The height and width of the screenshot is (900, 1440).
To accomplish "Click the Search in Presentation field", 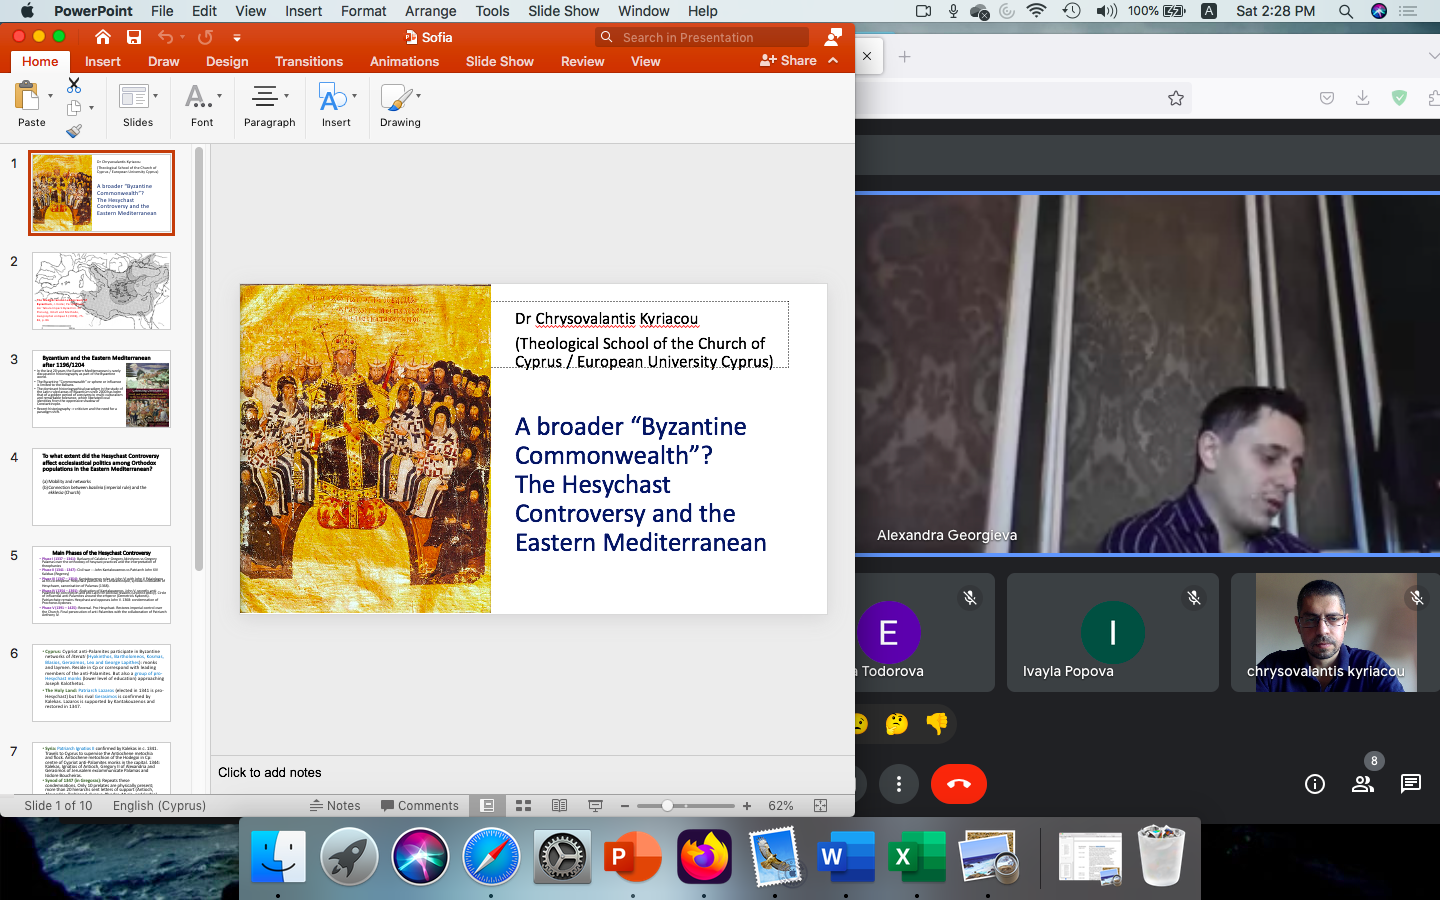I will (702, 37).
